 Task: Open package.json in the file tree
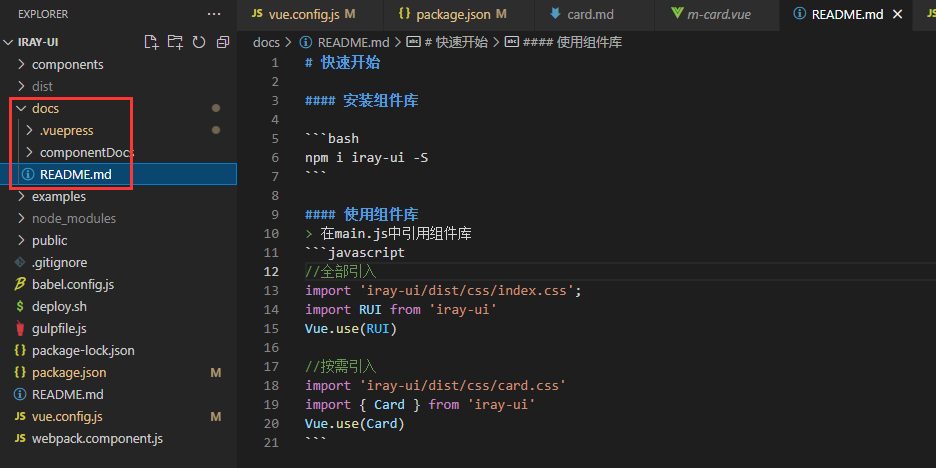coord(118,372)
